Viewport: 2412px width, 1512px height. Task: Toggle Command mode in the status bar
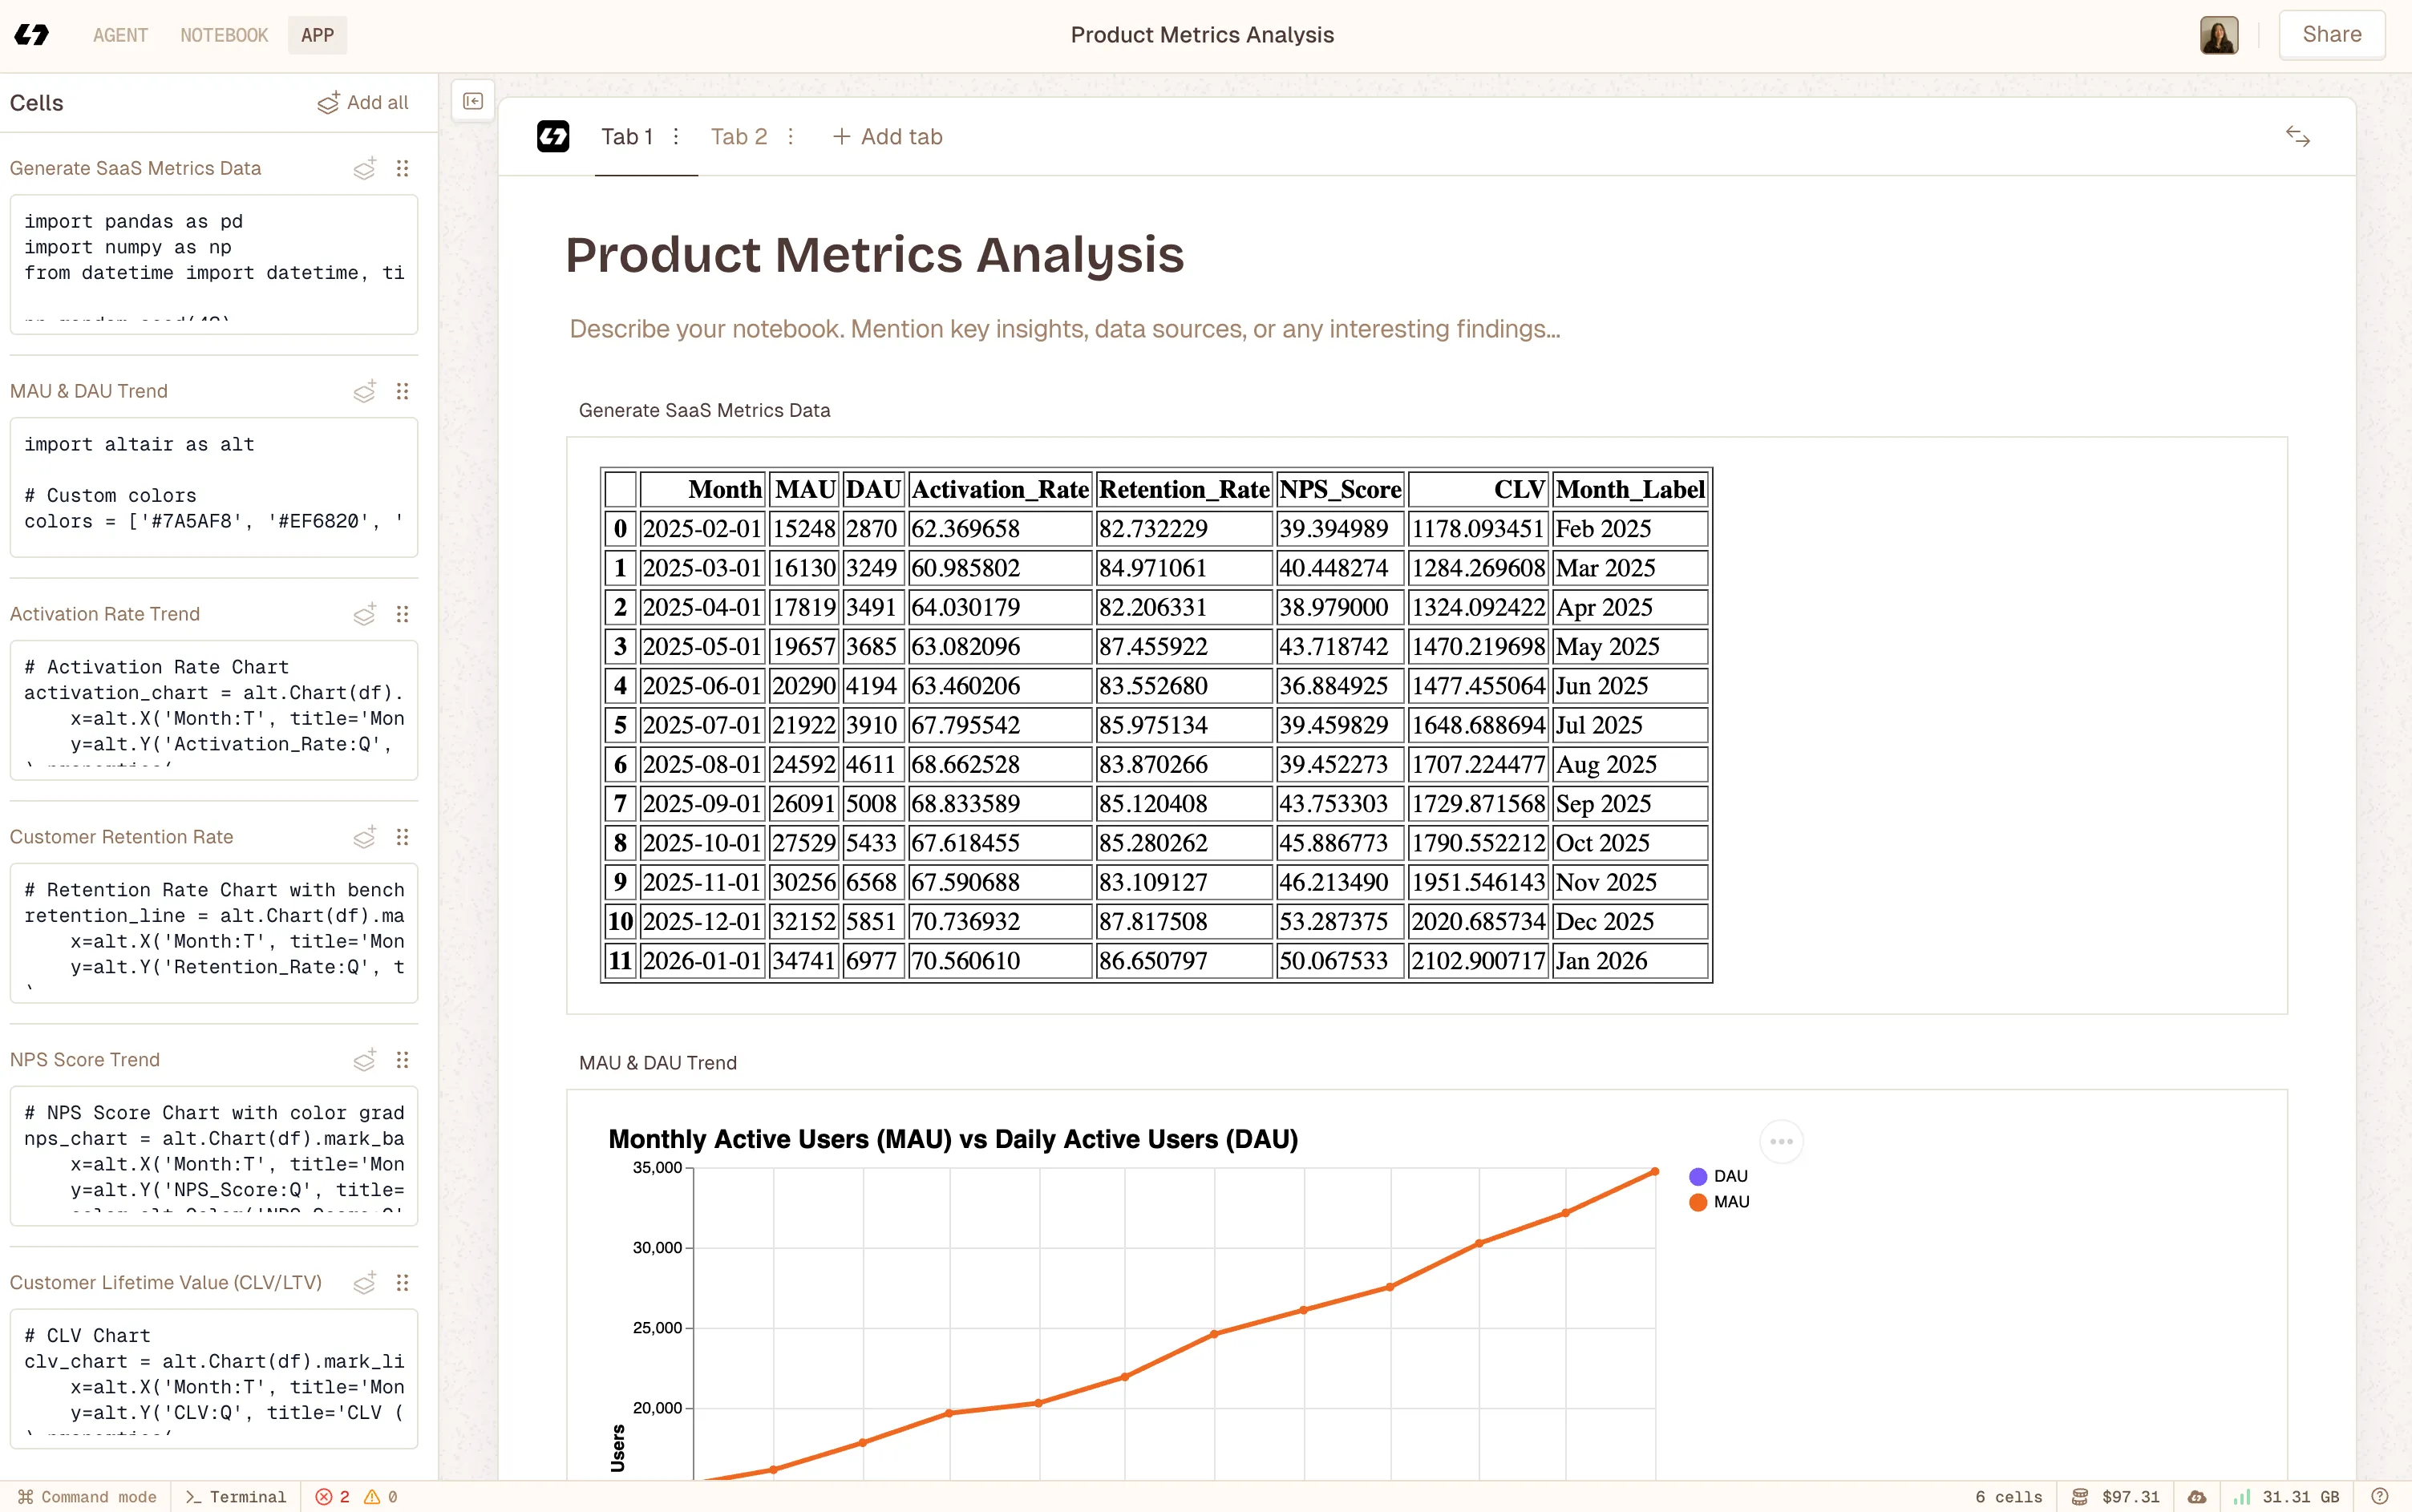[87, 1496]
